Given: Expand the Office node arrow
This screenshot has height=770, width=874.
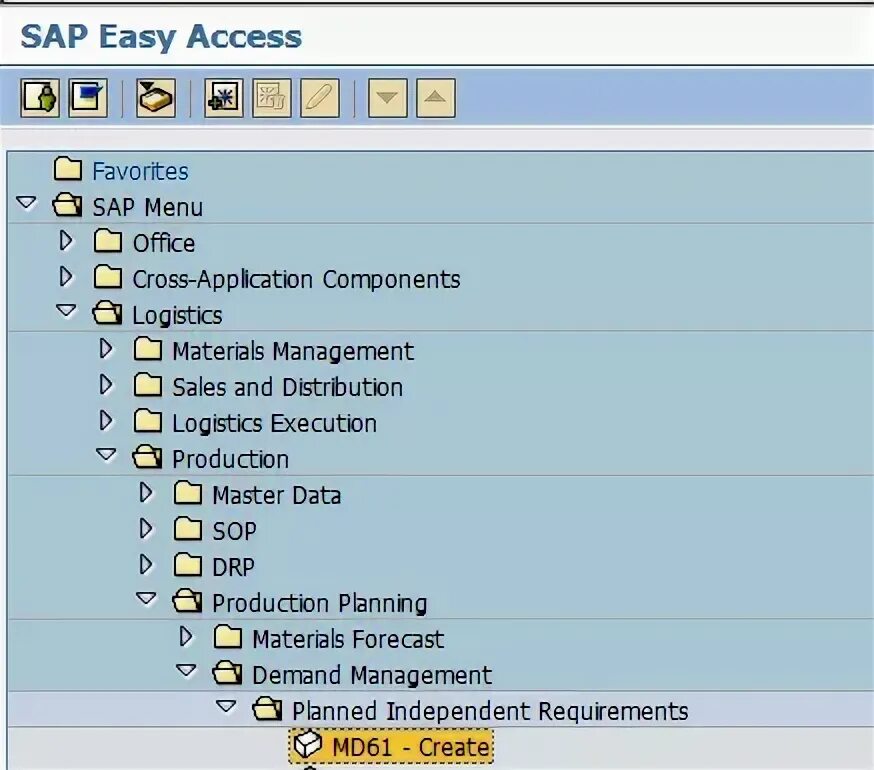Looking at the screenshot, I should point(66,241).
